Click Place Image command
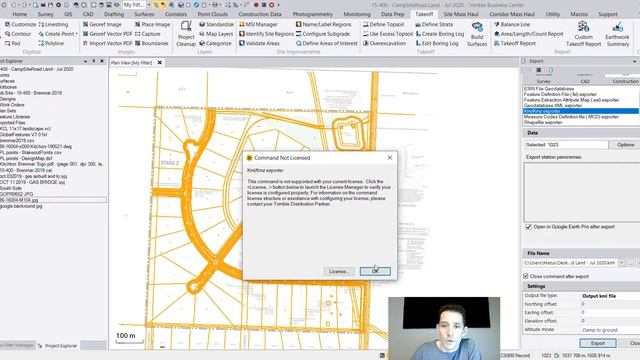This screenshot has width=640, height=360. (x=152, y=24)
